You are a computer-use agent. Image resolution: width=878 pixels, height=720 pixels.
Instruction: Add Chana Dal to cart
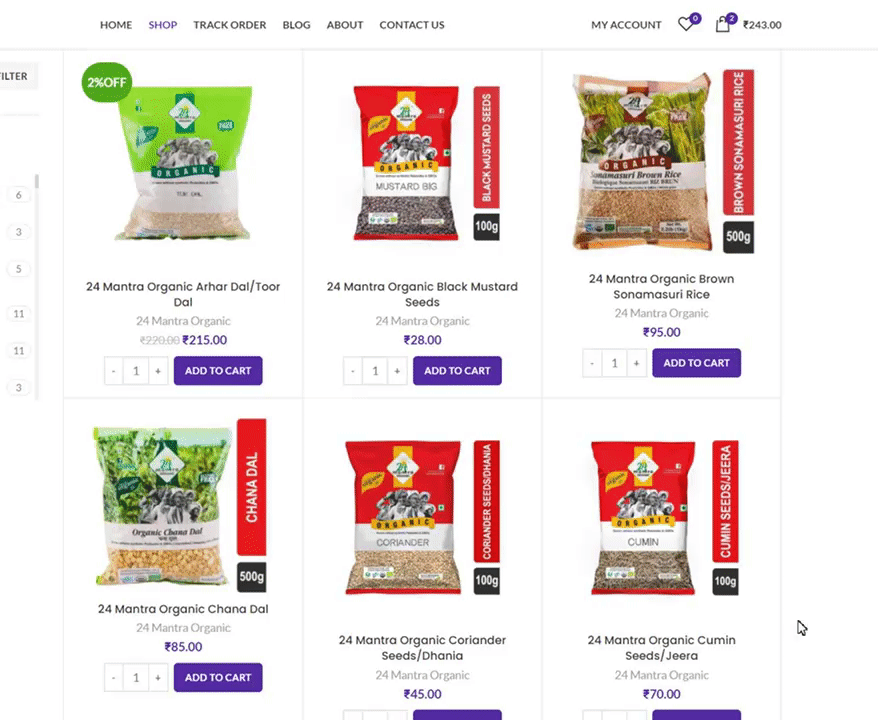(x=218, y=677)
